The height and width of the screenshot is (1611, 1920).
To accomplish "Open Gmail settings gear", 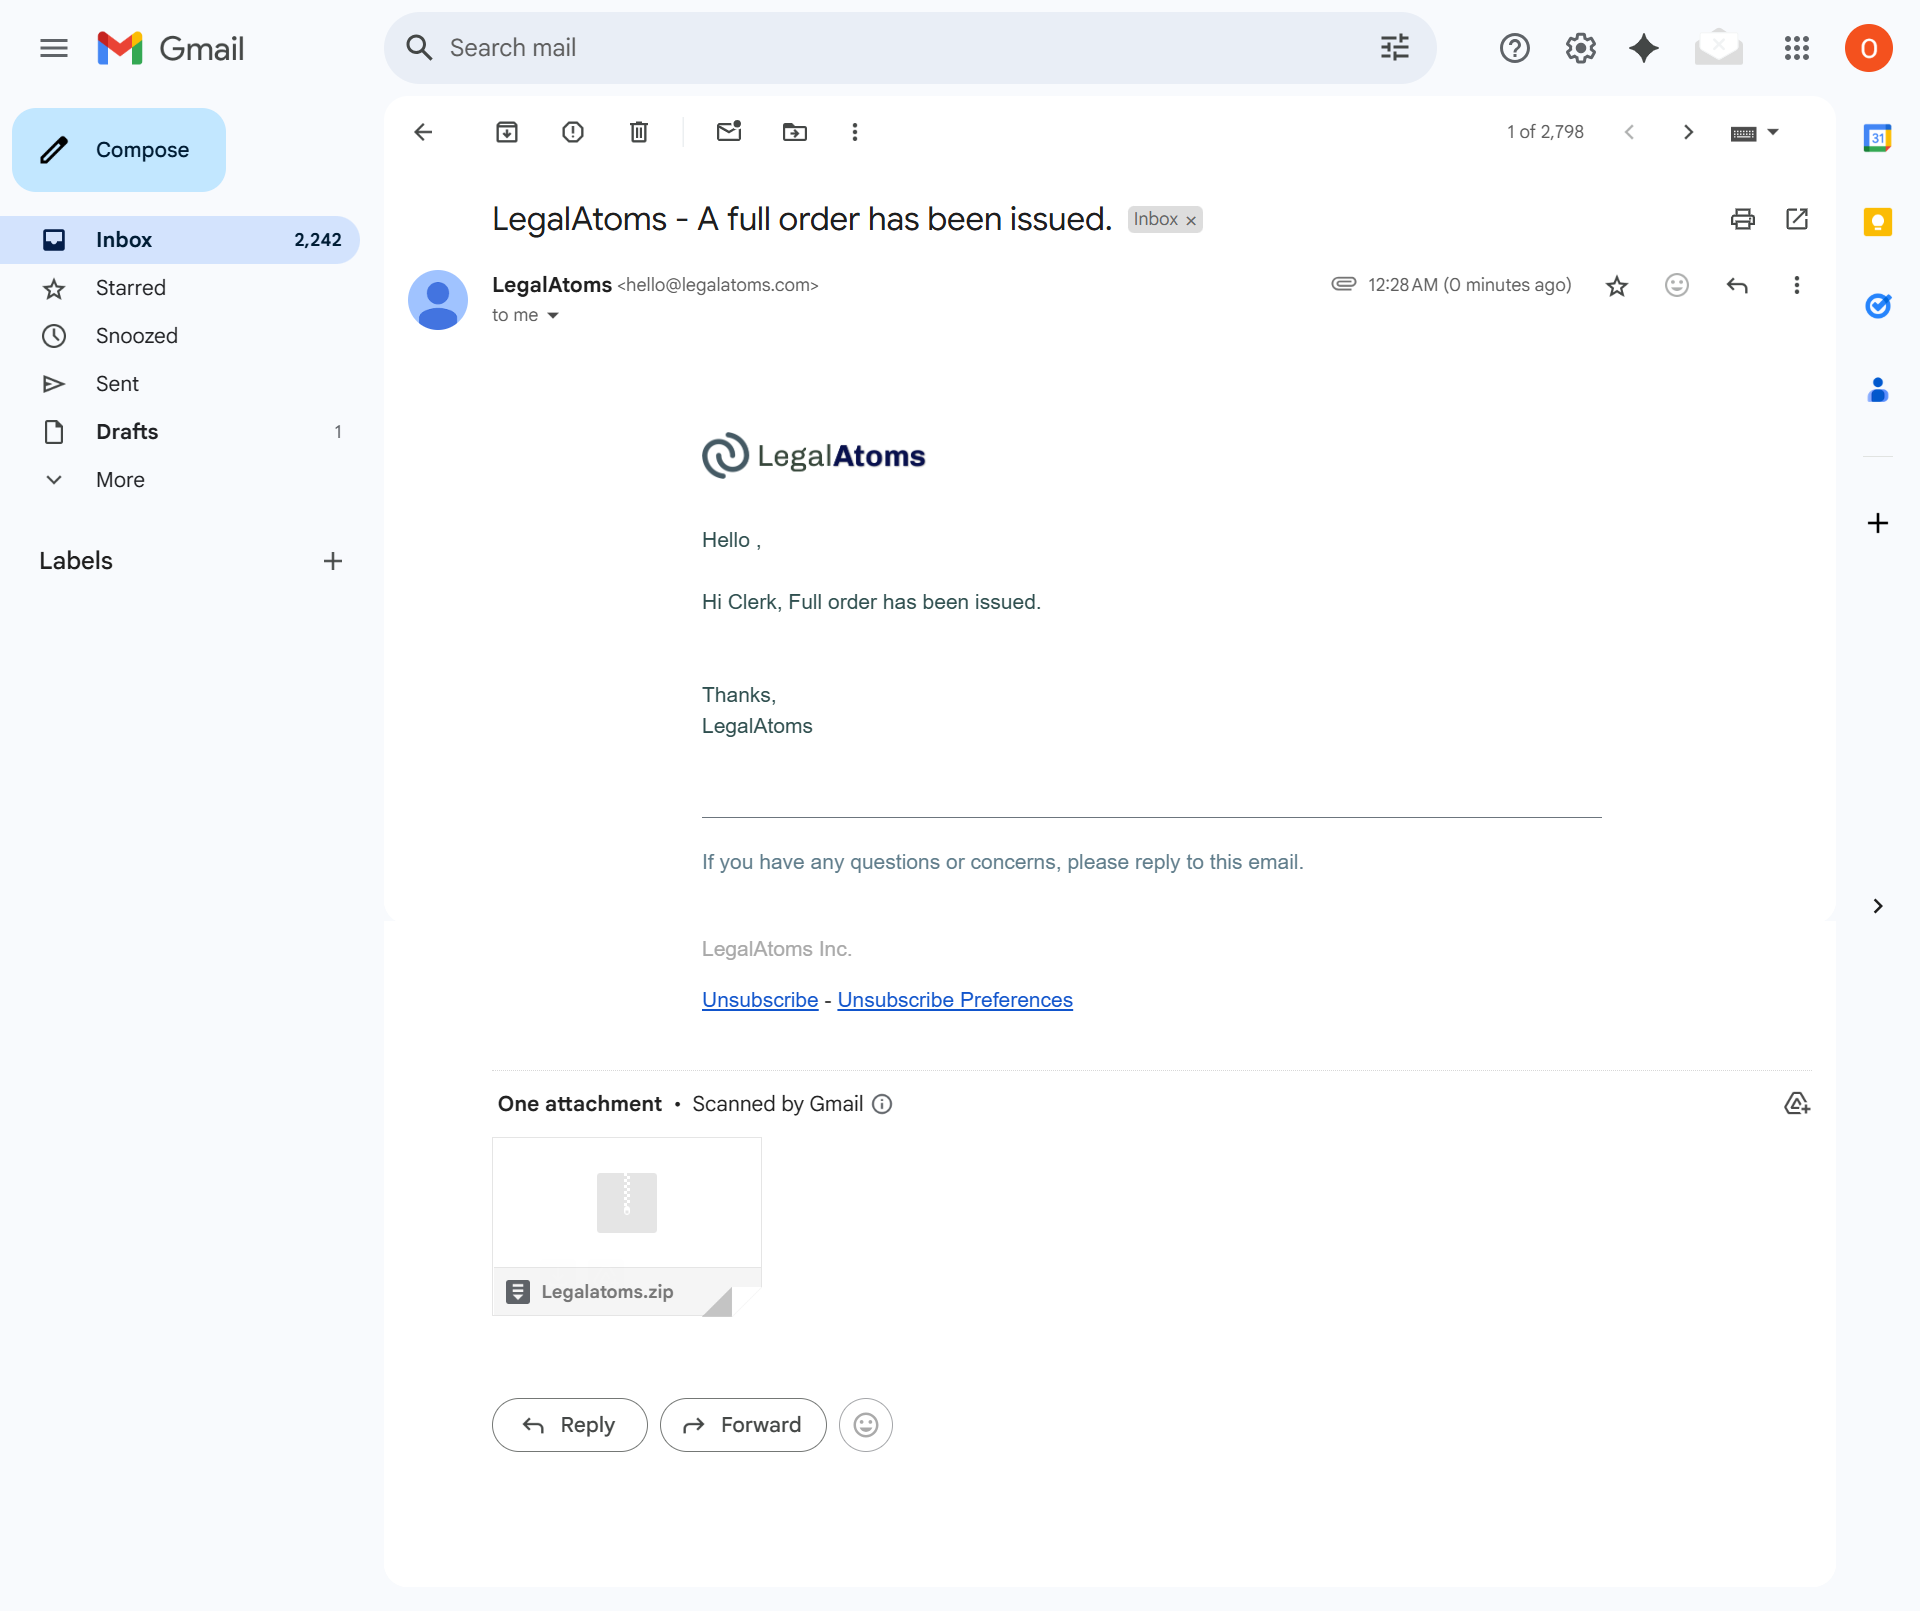I will 1580,48.
